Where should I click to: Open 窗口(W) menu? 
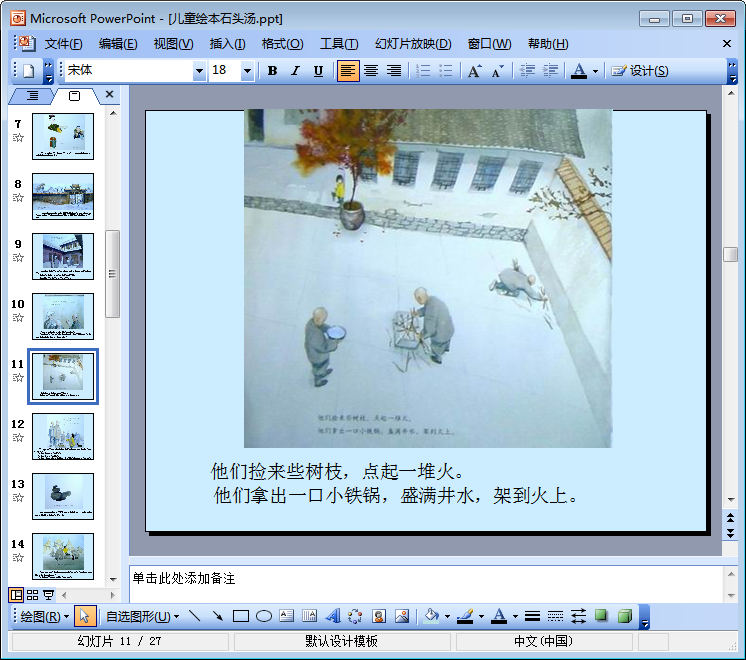pos(489,44)
